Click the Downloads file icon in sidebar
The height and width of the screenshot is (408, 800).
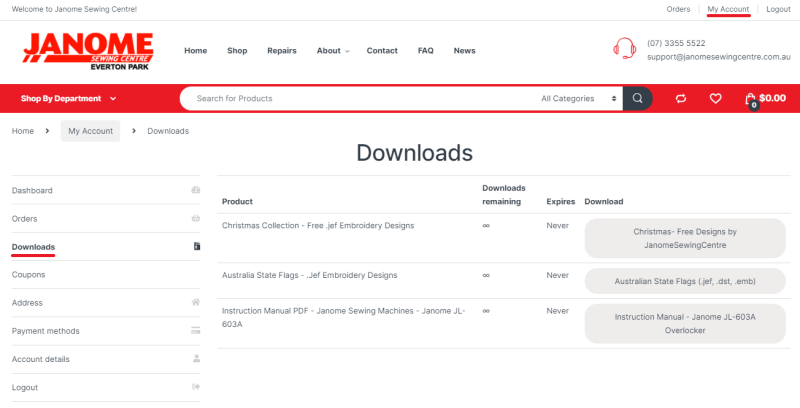[x=196, y=246]
